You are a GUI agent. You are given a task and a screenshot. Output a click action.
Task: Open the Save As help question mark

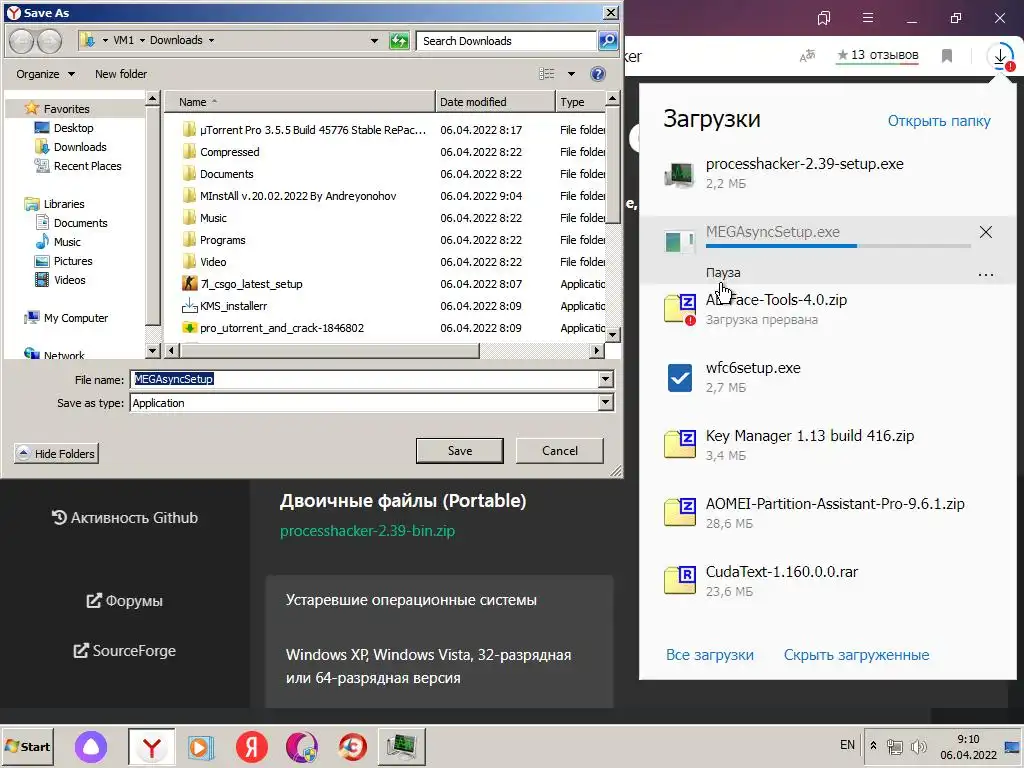(x=598, y=74)
